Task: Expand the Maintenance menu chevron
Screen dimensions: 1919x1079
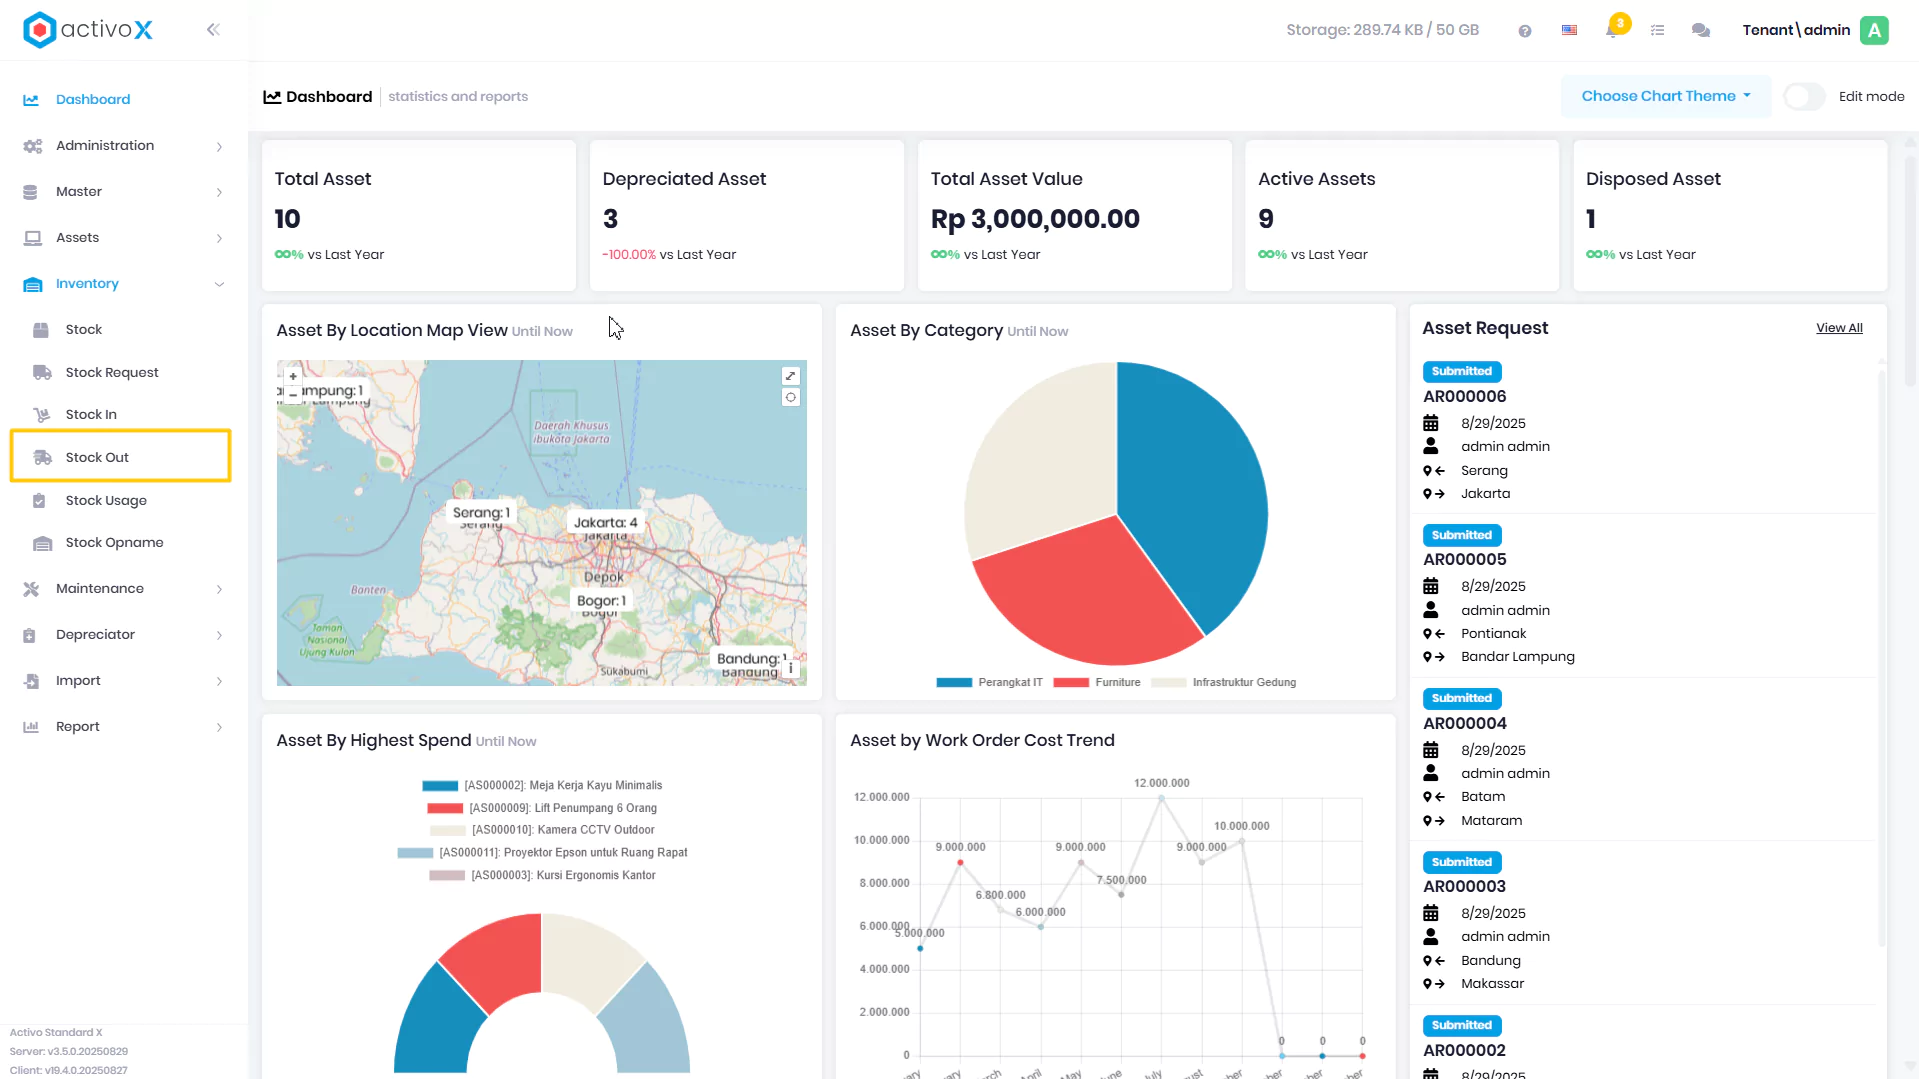Action: 219,590
